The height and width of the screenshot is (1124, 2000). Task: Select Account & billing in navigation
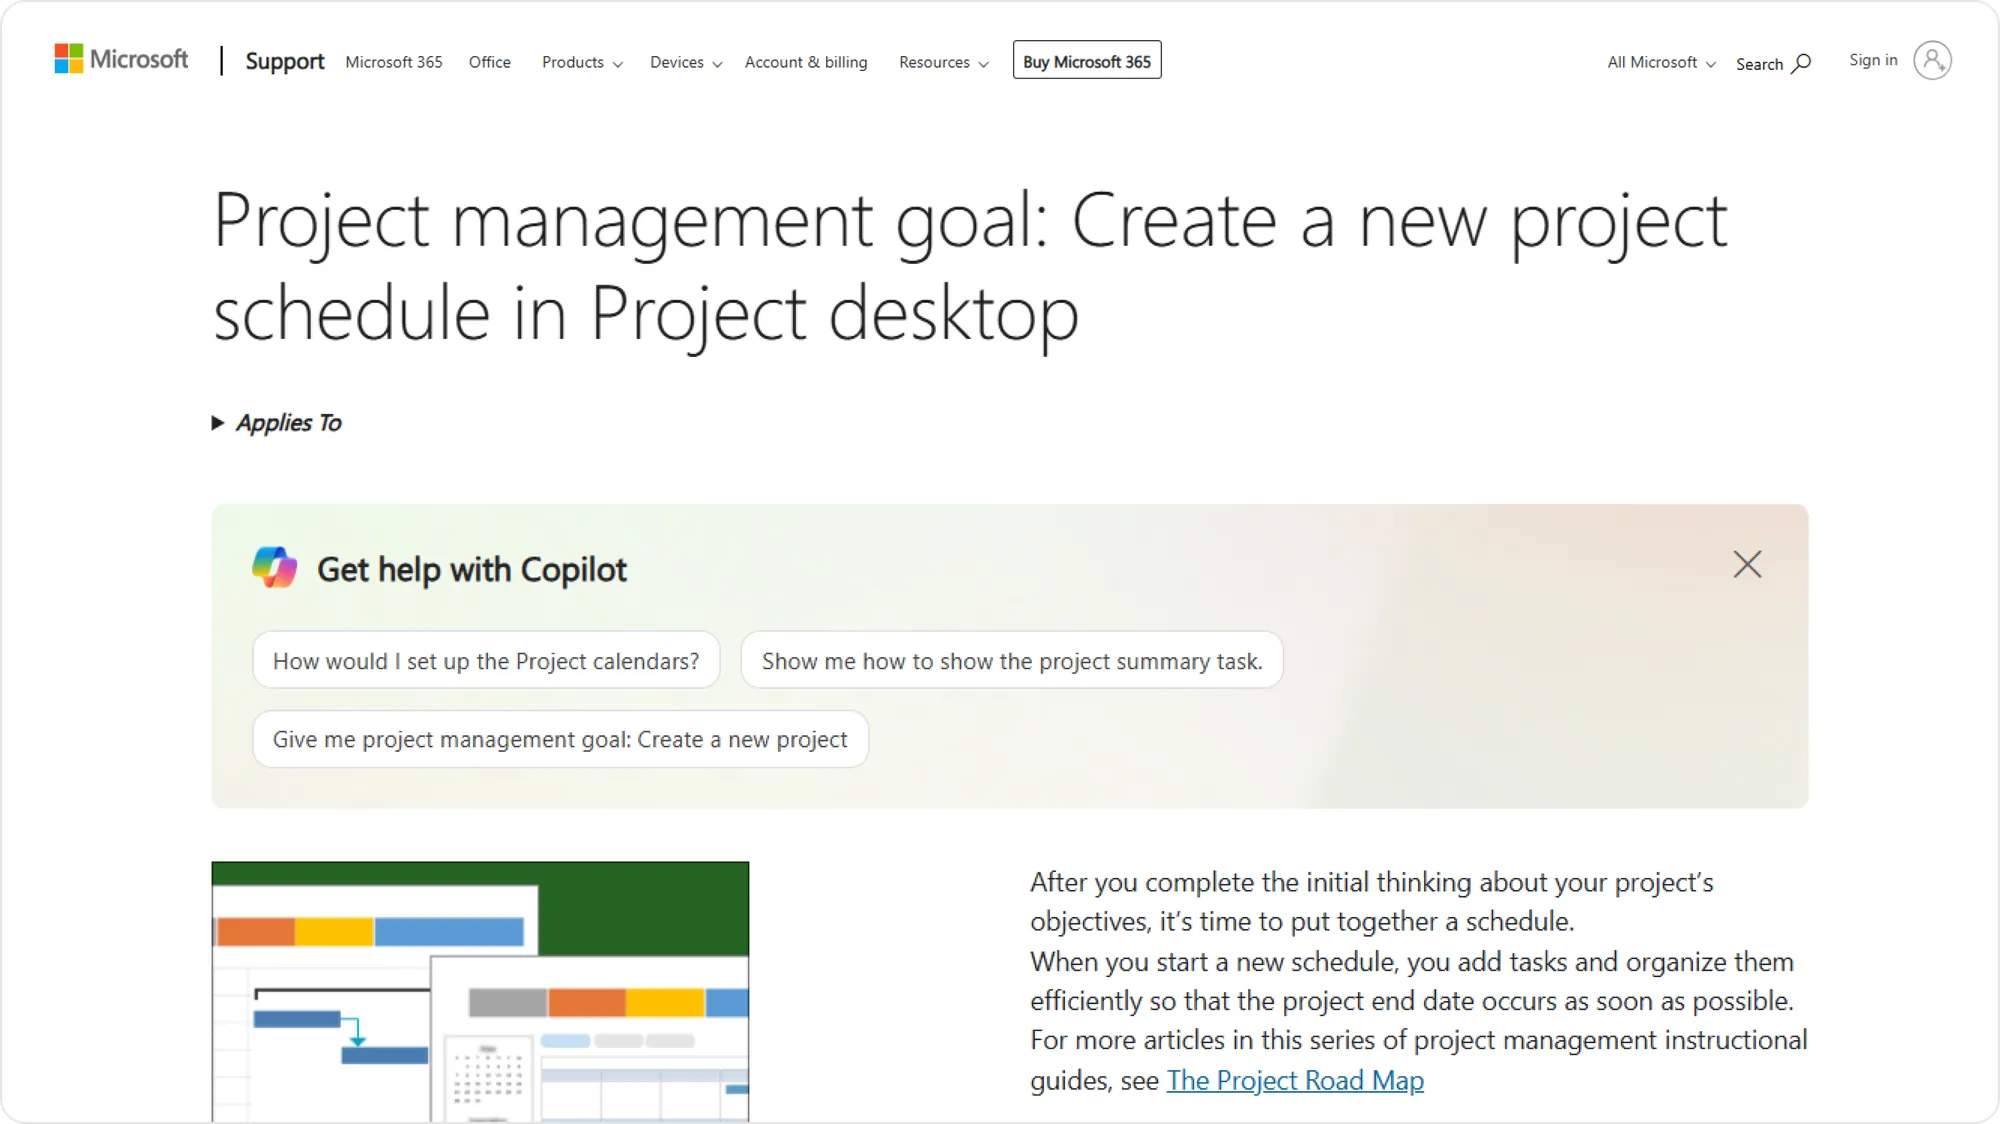(x=806, y=62)
